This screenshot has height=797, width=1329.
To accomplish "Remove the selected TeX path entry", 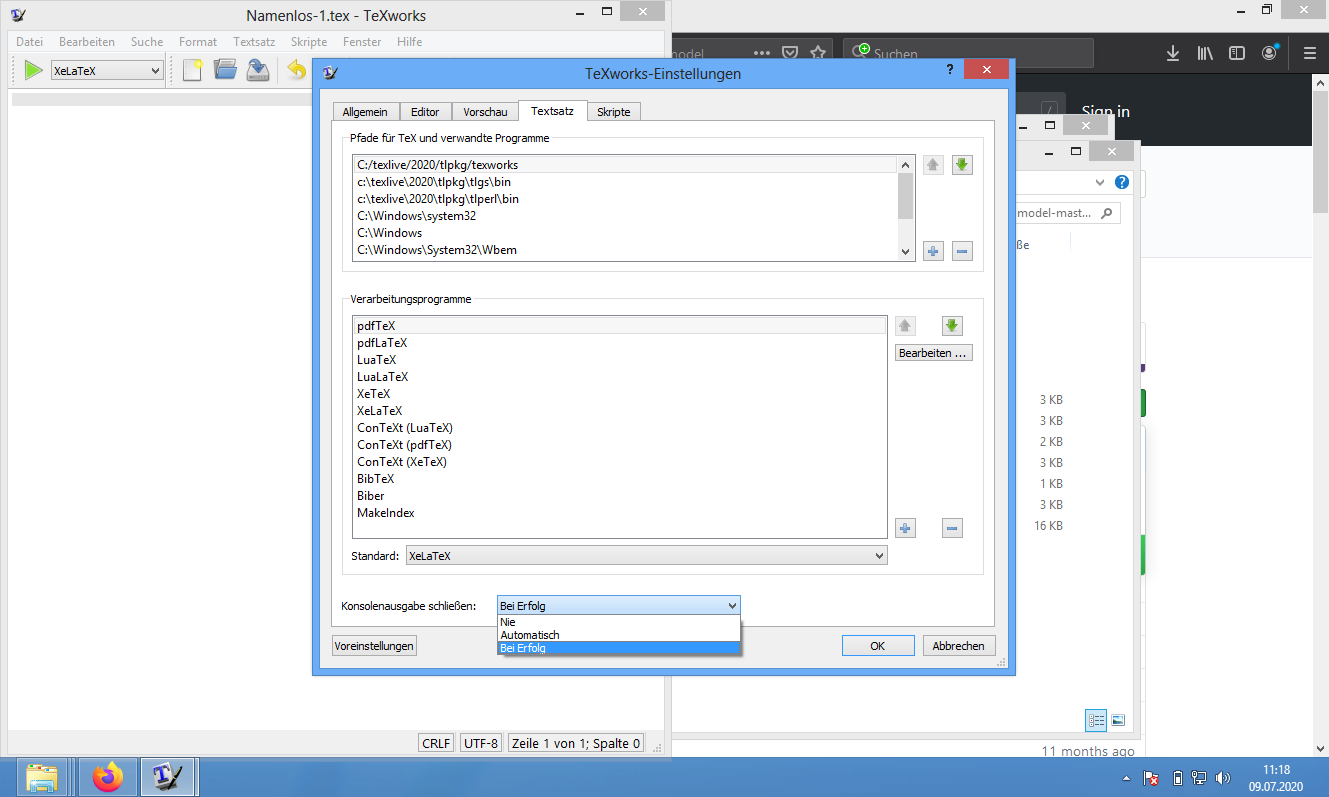I will (962, 251).
